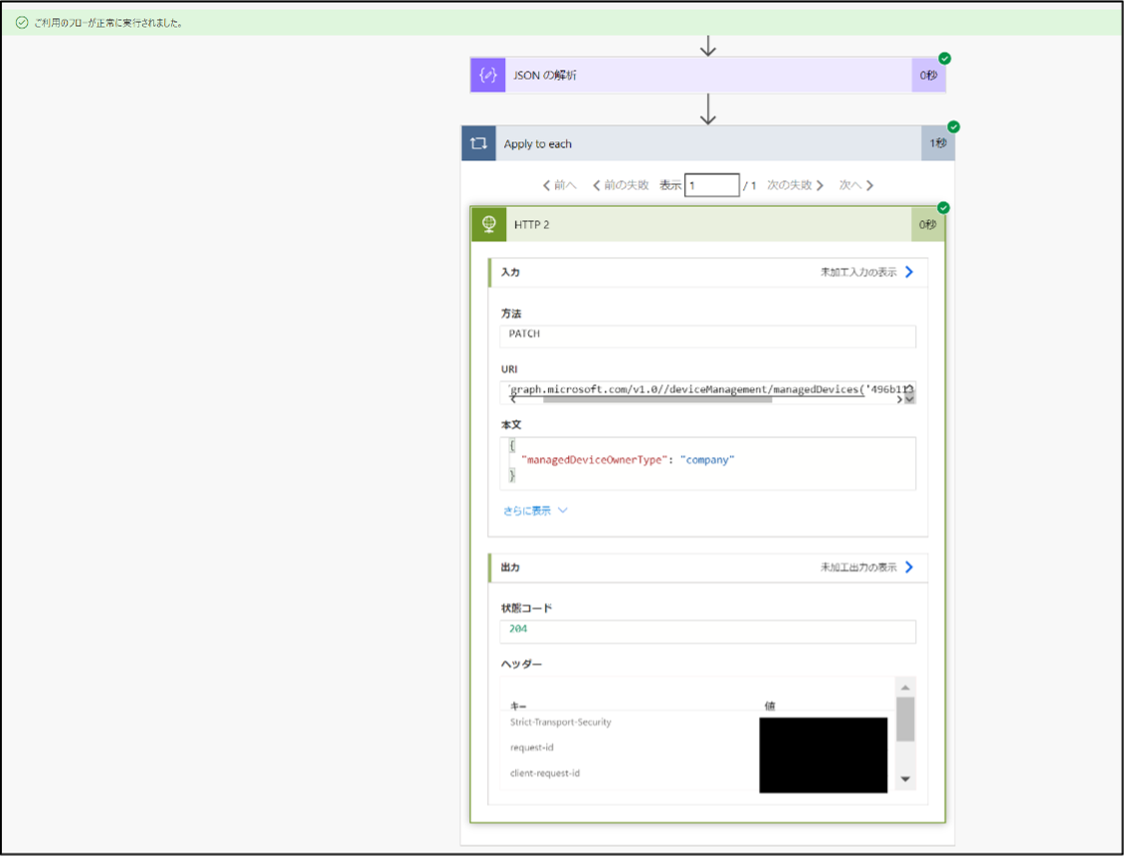Click the PATCH method field
Viewport: 1124px width, 856px height.
708,336
